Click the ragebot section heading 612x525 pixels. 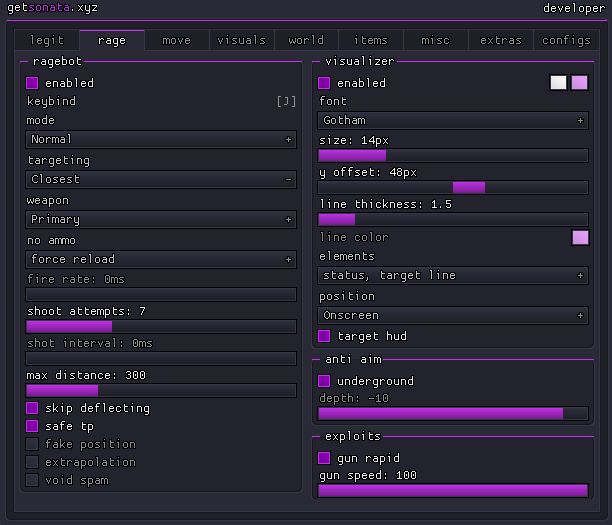point(57,61)
